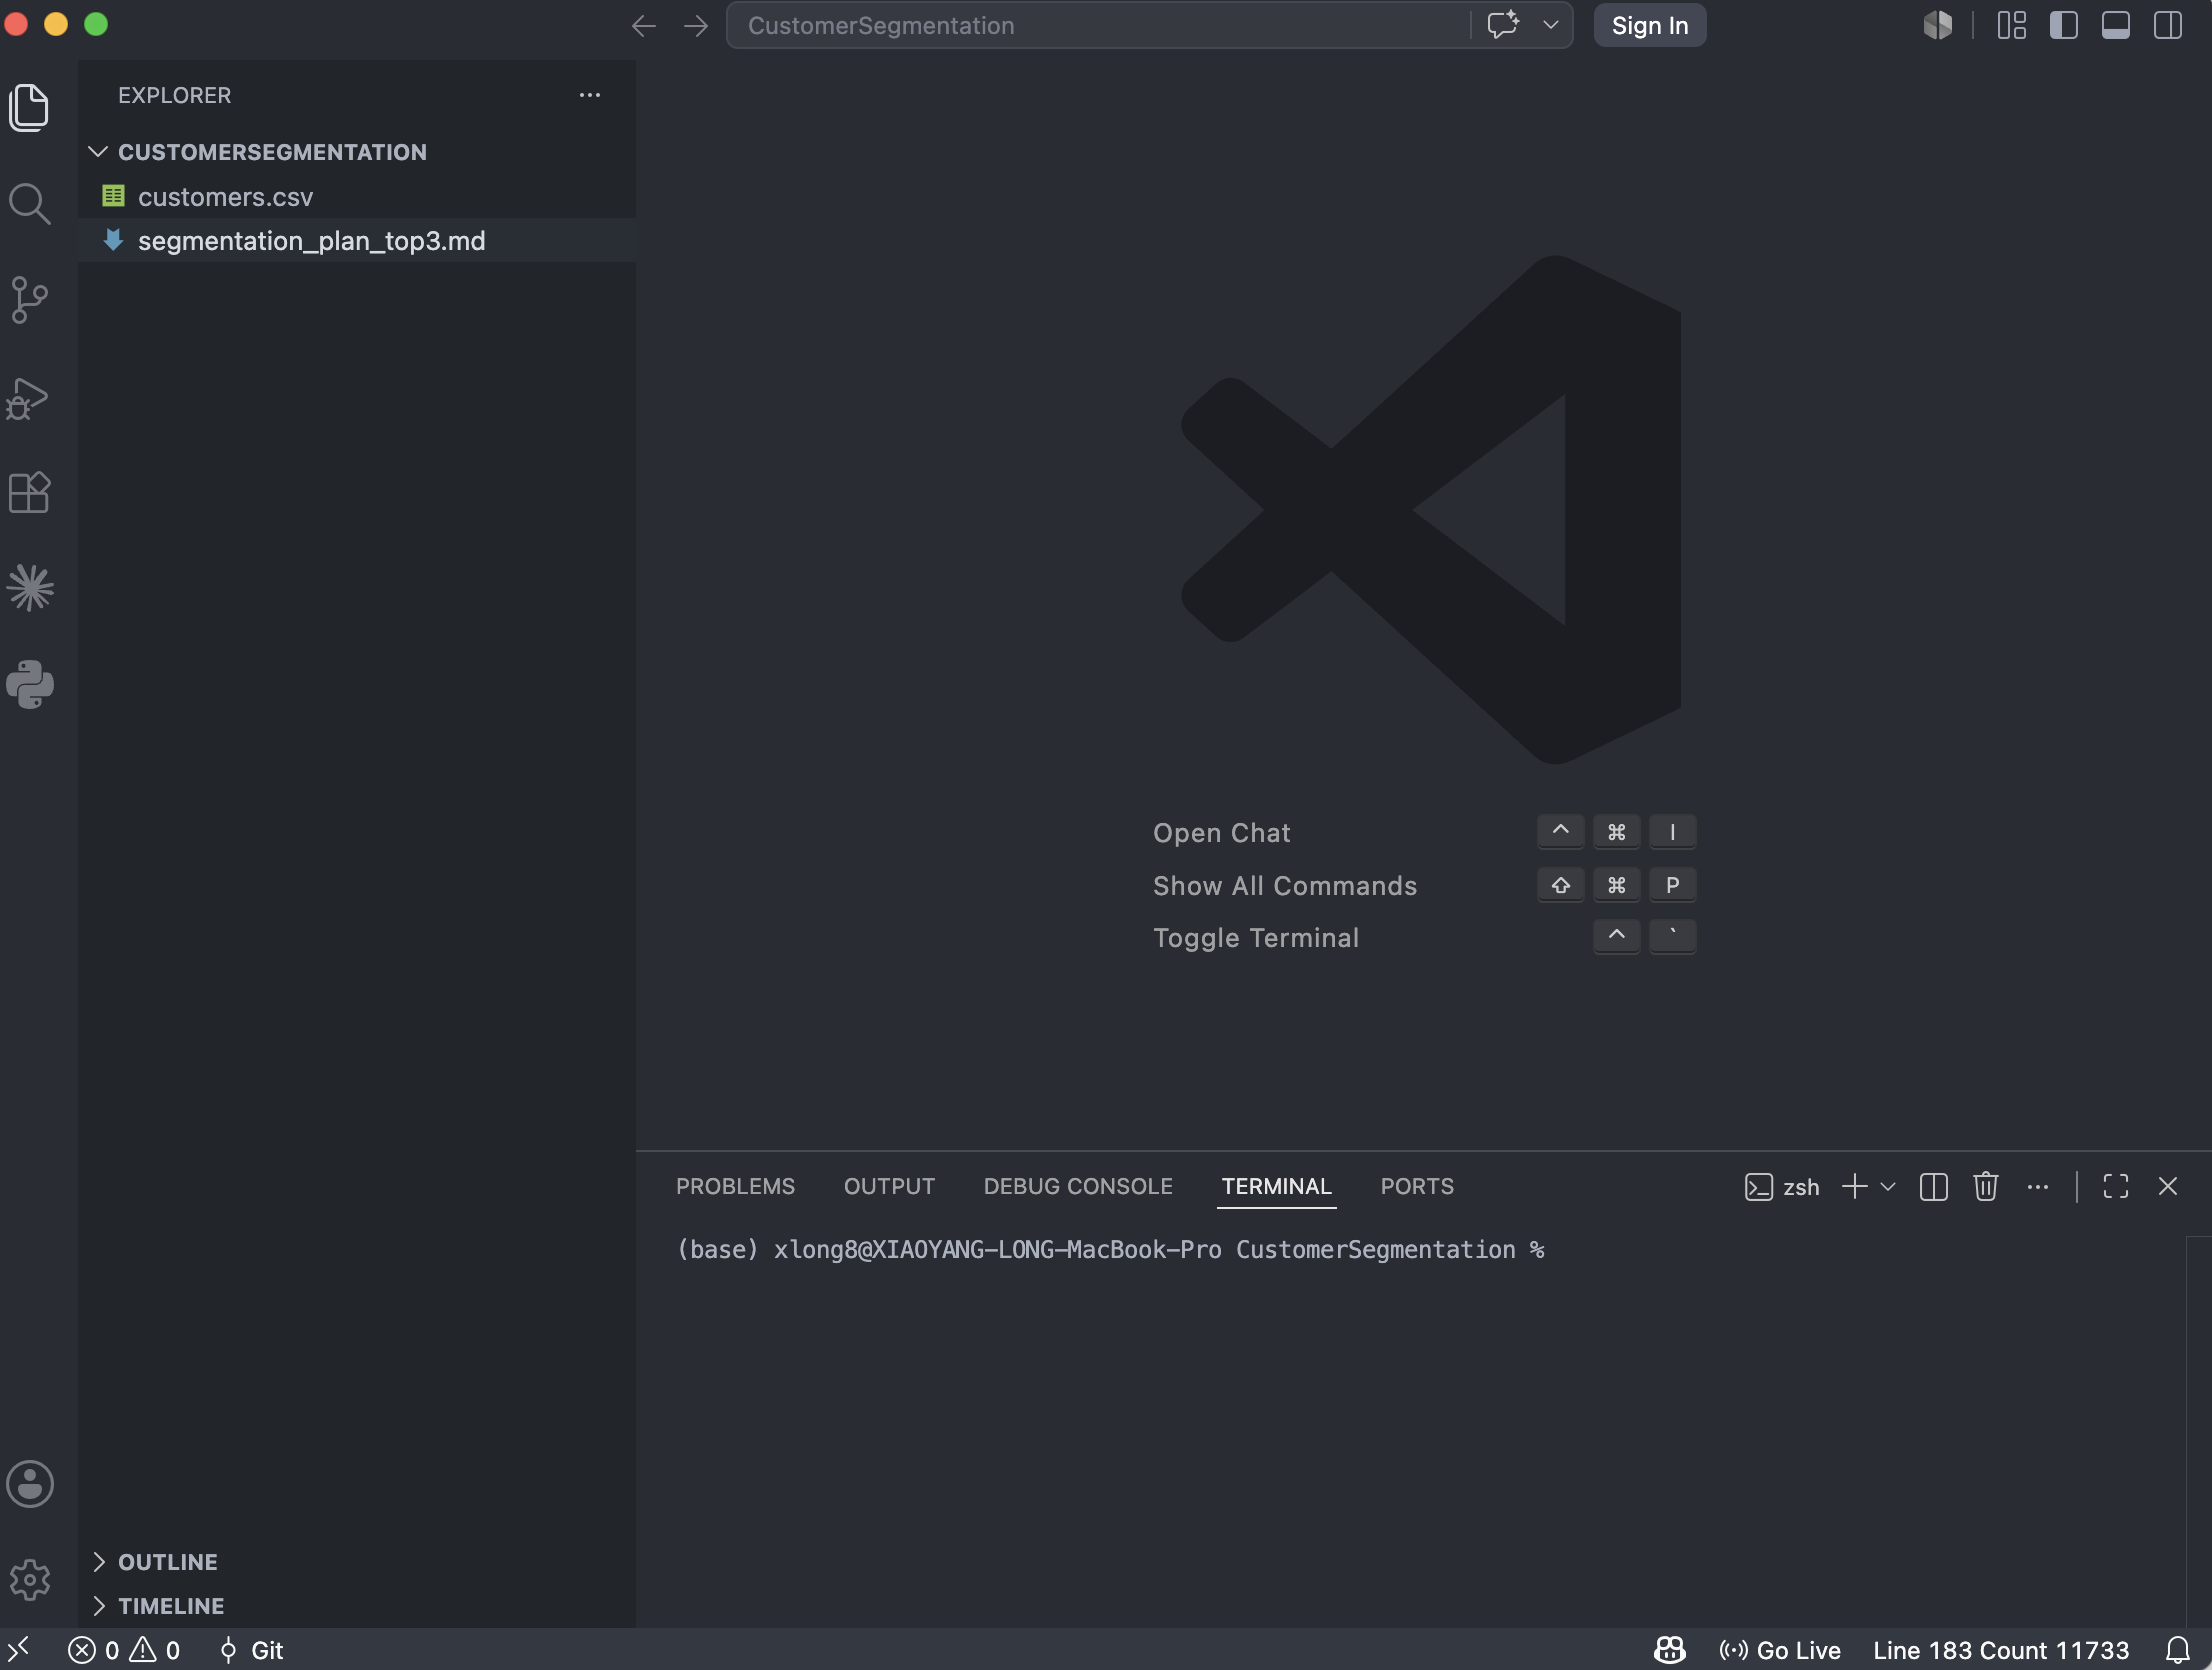Screen dimensions: 2212x1670
Task: Toggle the bottom panel visibility
Action: (2116, 25)
